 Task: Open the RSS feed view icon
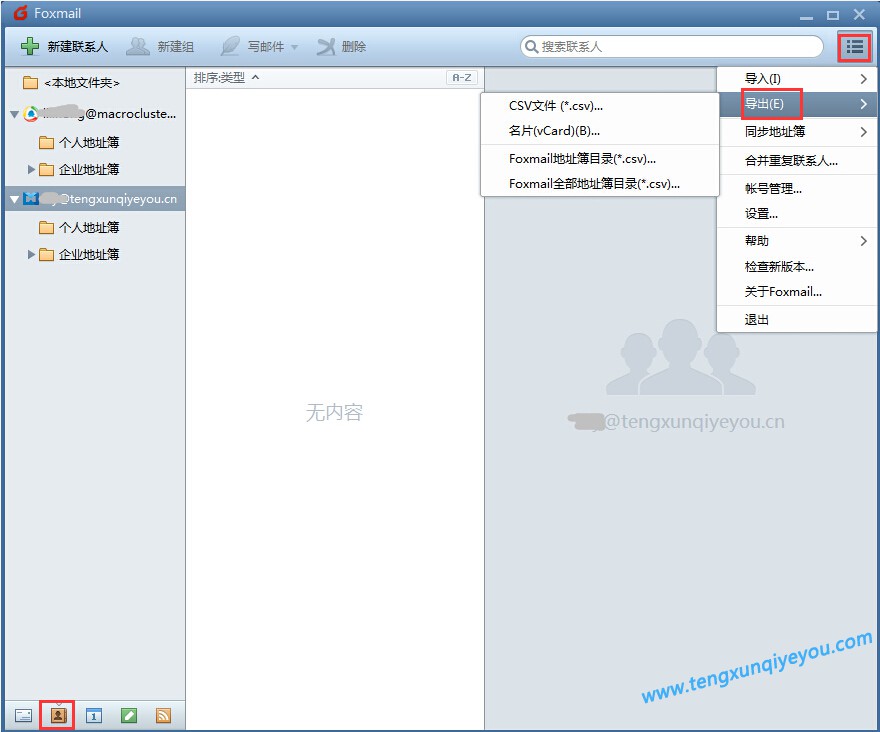point(163,716)
